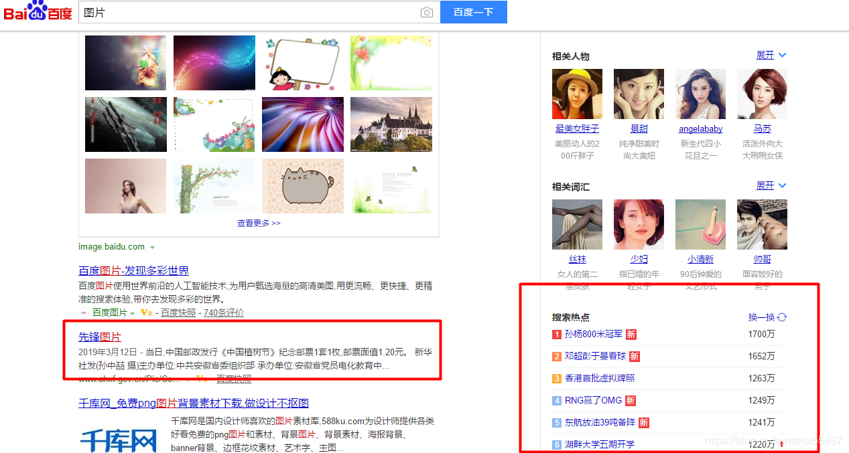Open angelababy name link
849x453 pixels.
701,129
